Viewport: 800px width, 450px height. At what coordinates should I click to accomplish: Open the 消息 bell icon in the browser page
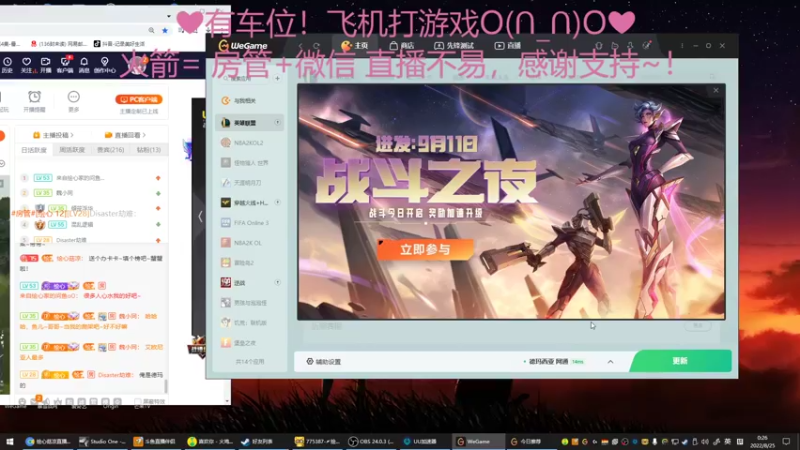[x=84, y=65]
